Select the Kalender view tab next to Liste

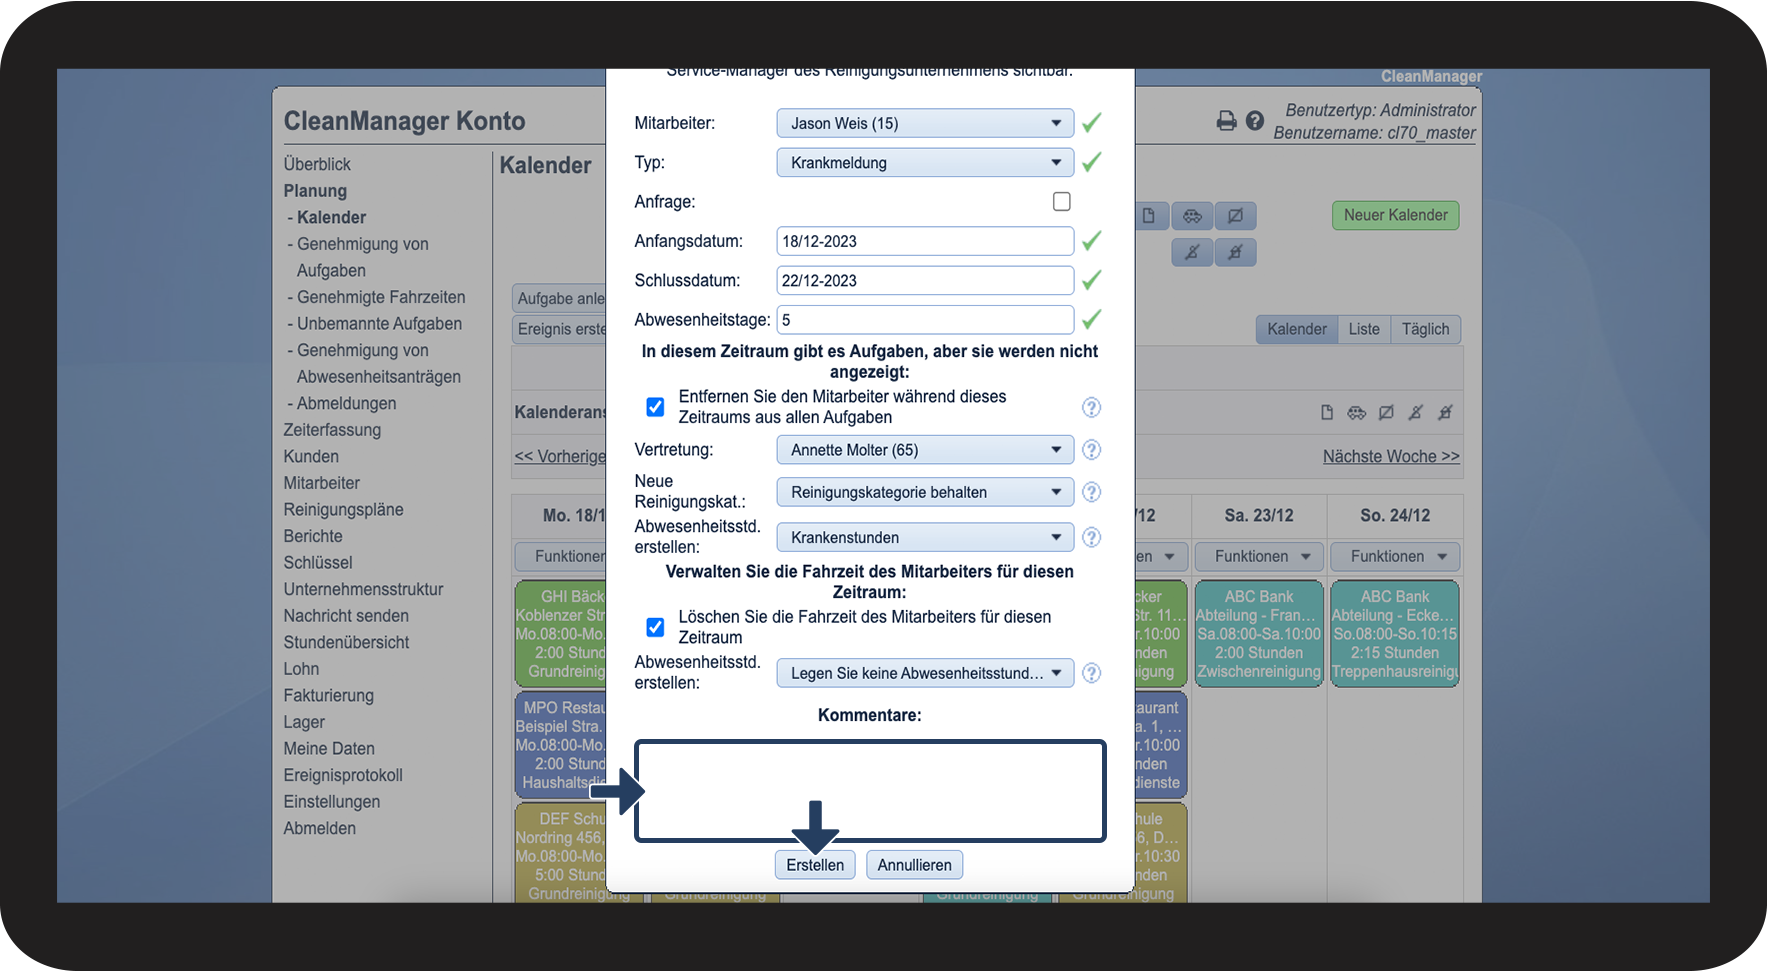point(1297,329)
